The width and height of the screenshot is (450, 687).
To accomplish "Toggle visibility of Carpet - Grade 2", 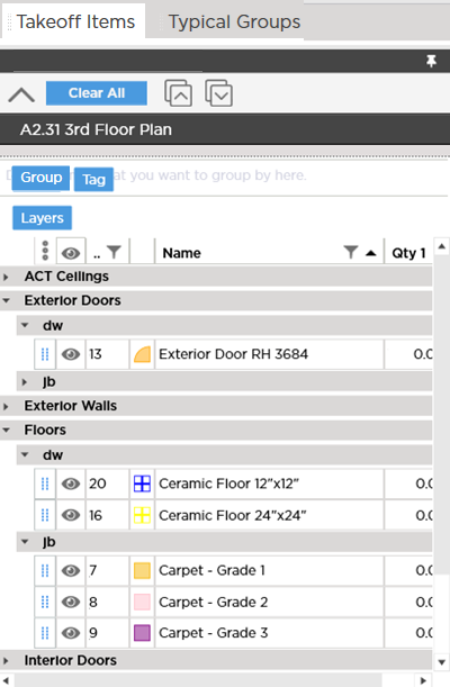I will click(x=71, y=602).
